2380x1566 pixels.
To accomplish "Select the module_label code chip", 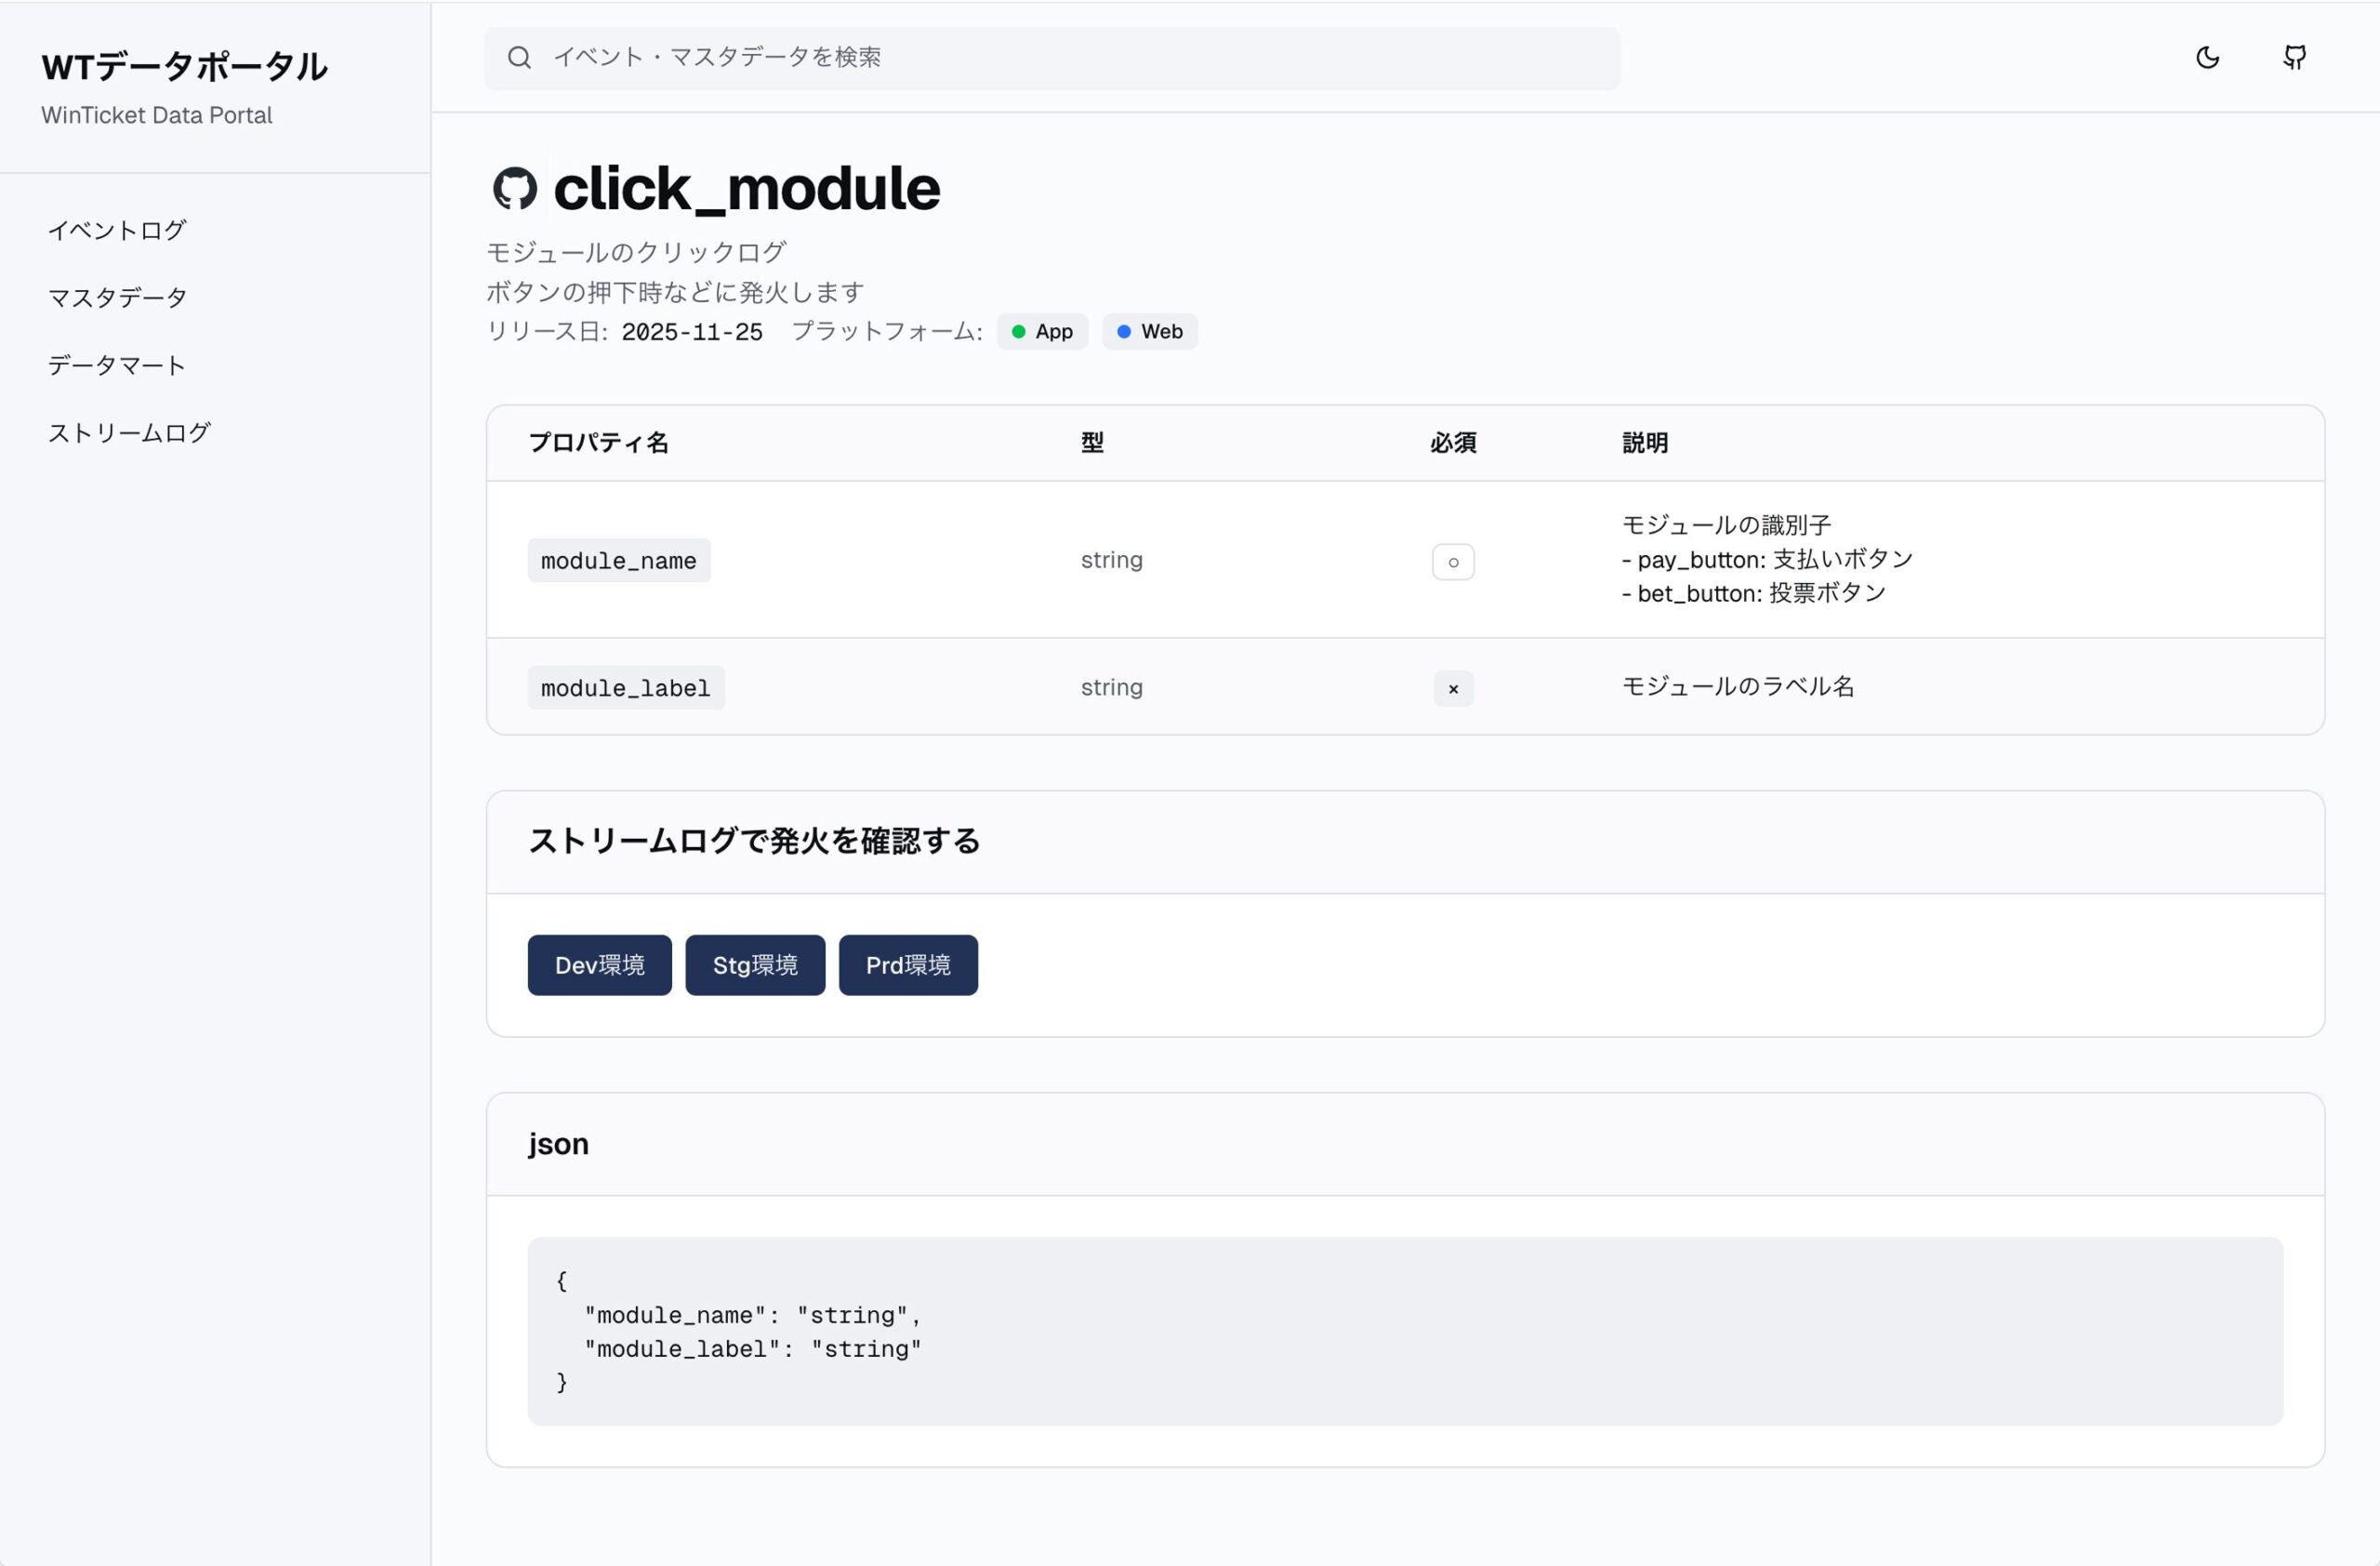I will point(626,687).
